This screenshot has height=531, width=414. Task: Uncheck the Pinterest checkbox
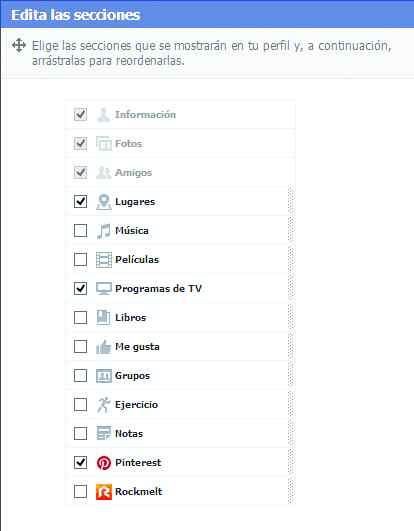(x=80, y=462)
